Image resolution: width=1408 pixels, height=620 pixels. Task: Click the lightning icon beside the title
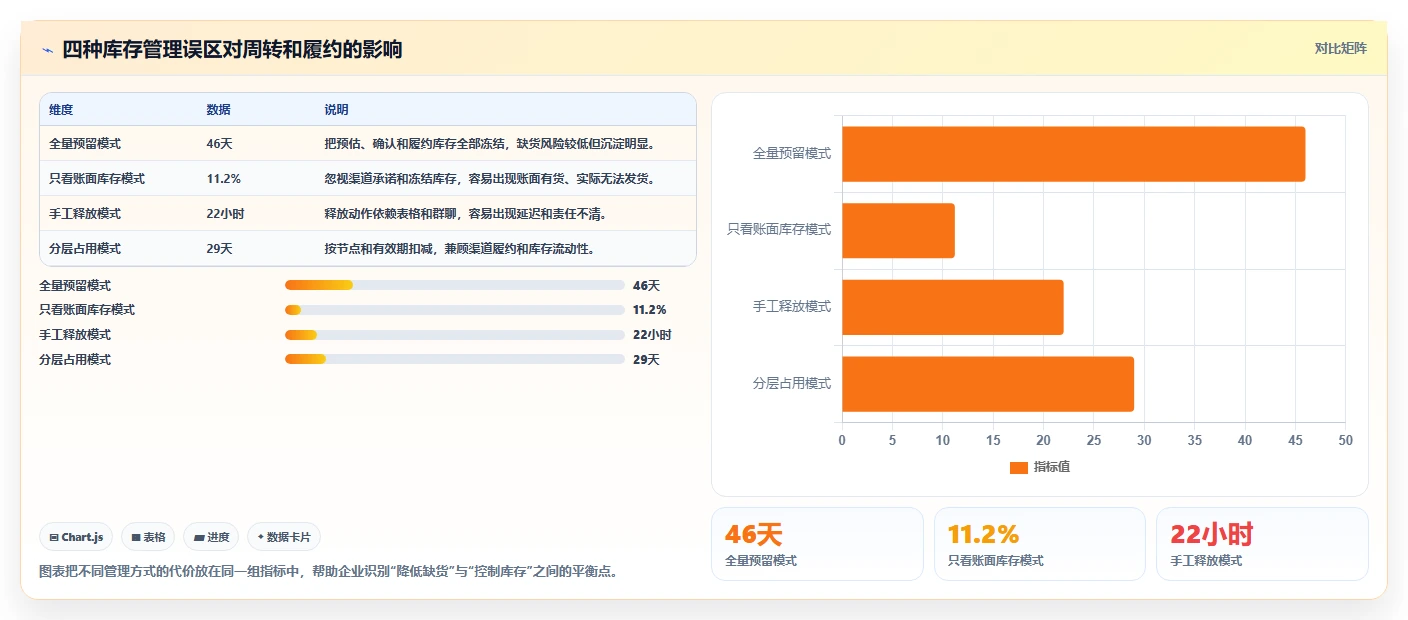(x=48, y=49)
